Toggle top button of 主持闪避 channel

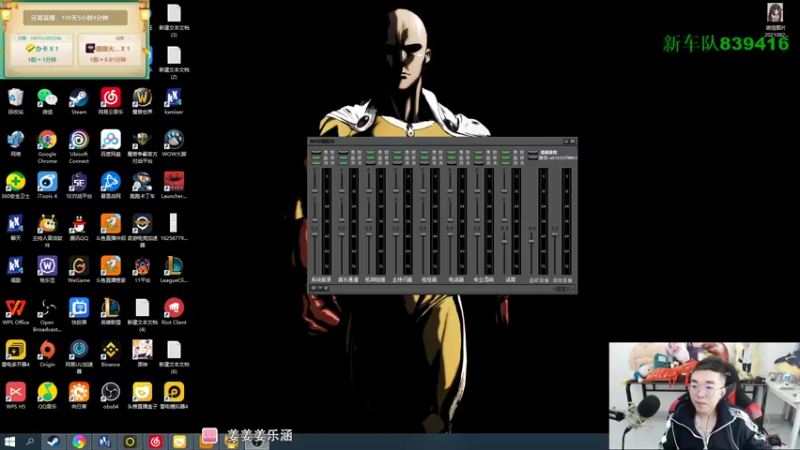(x=397, y=153)
